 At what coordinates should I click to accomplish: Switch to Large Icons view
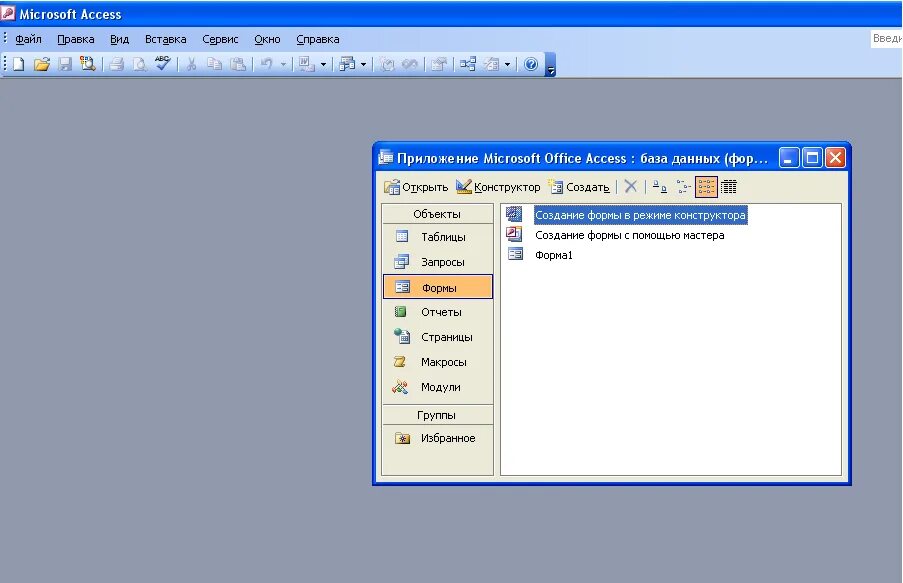point(660,187)
